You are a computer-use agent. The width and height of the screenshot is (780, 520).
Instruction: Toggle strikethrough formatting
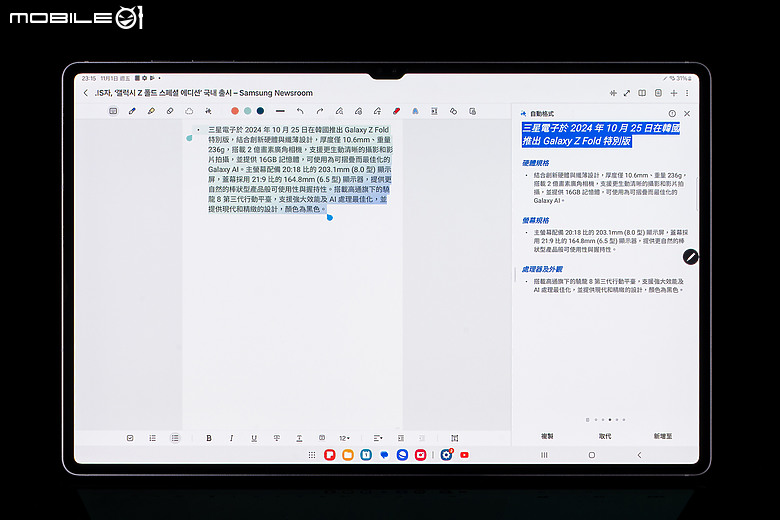pos(277,438)
